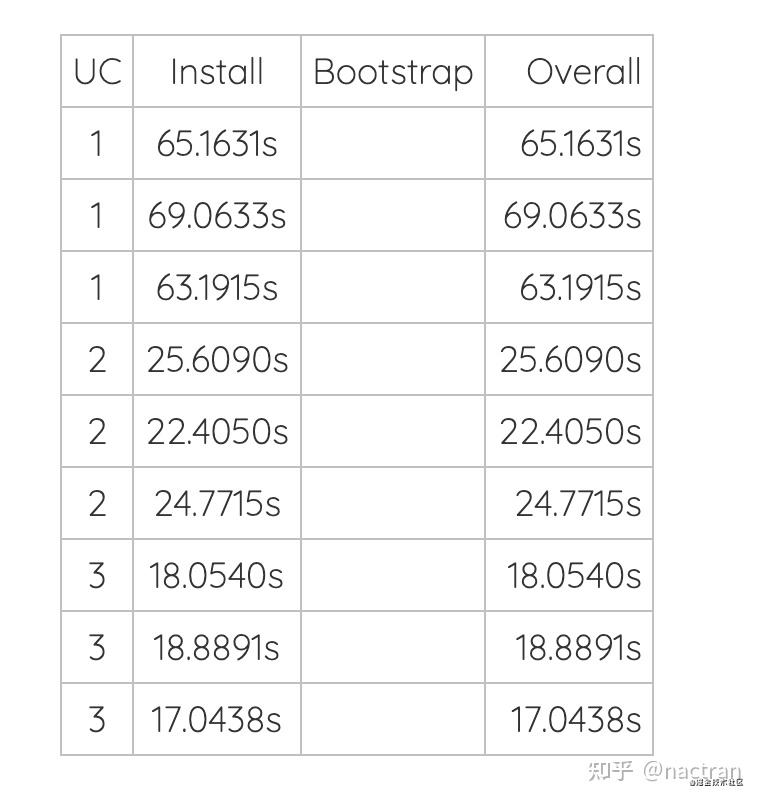
Task: Click the Install time 18.0540s
Action: click(217, 576)
